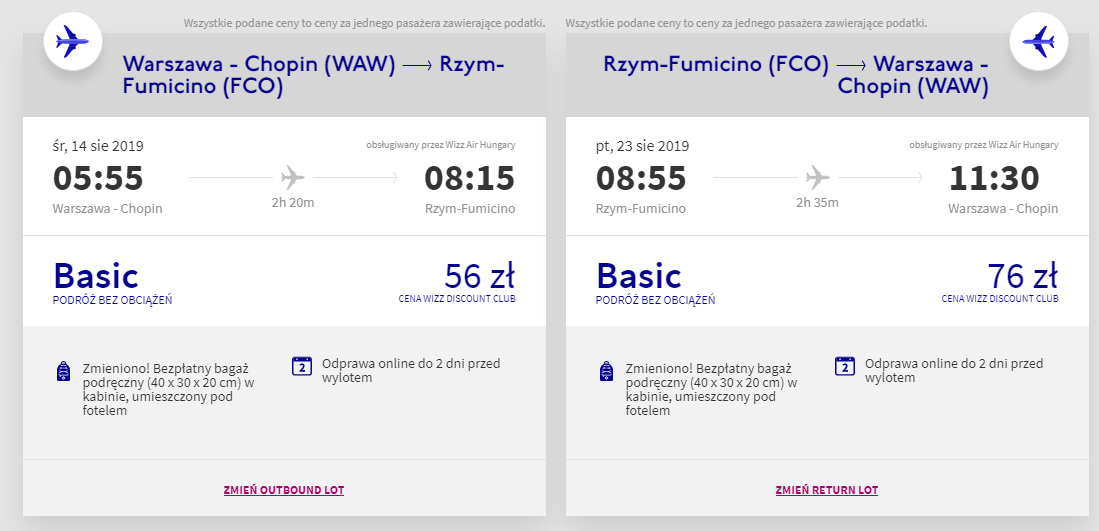Click the gray plane icon above 2h 35m
1099x531 pixels.
(817, 177)
